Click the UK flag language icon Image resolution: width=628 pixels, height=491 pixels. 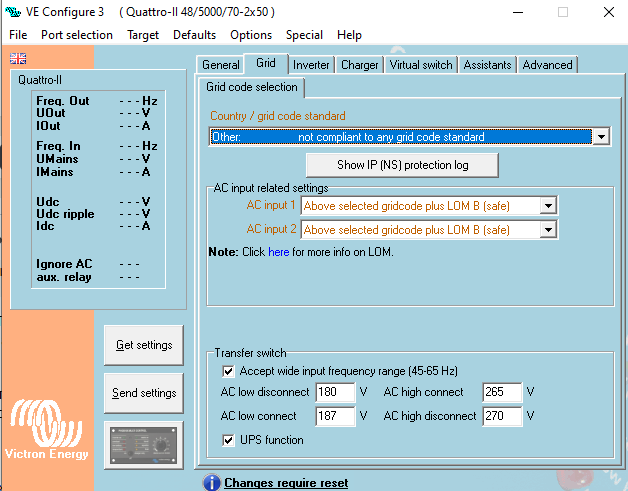pyautogui.click(x=18, y=58)
